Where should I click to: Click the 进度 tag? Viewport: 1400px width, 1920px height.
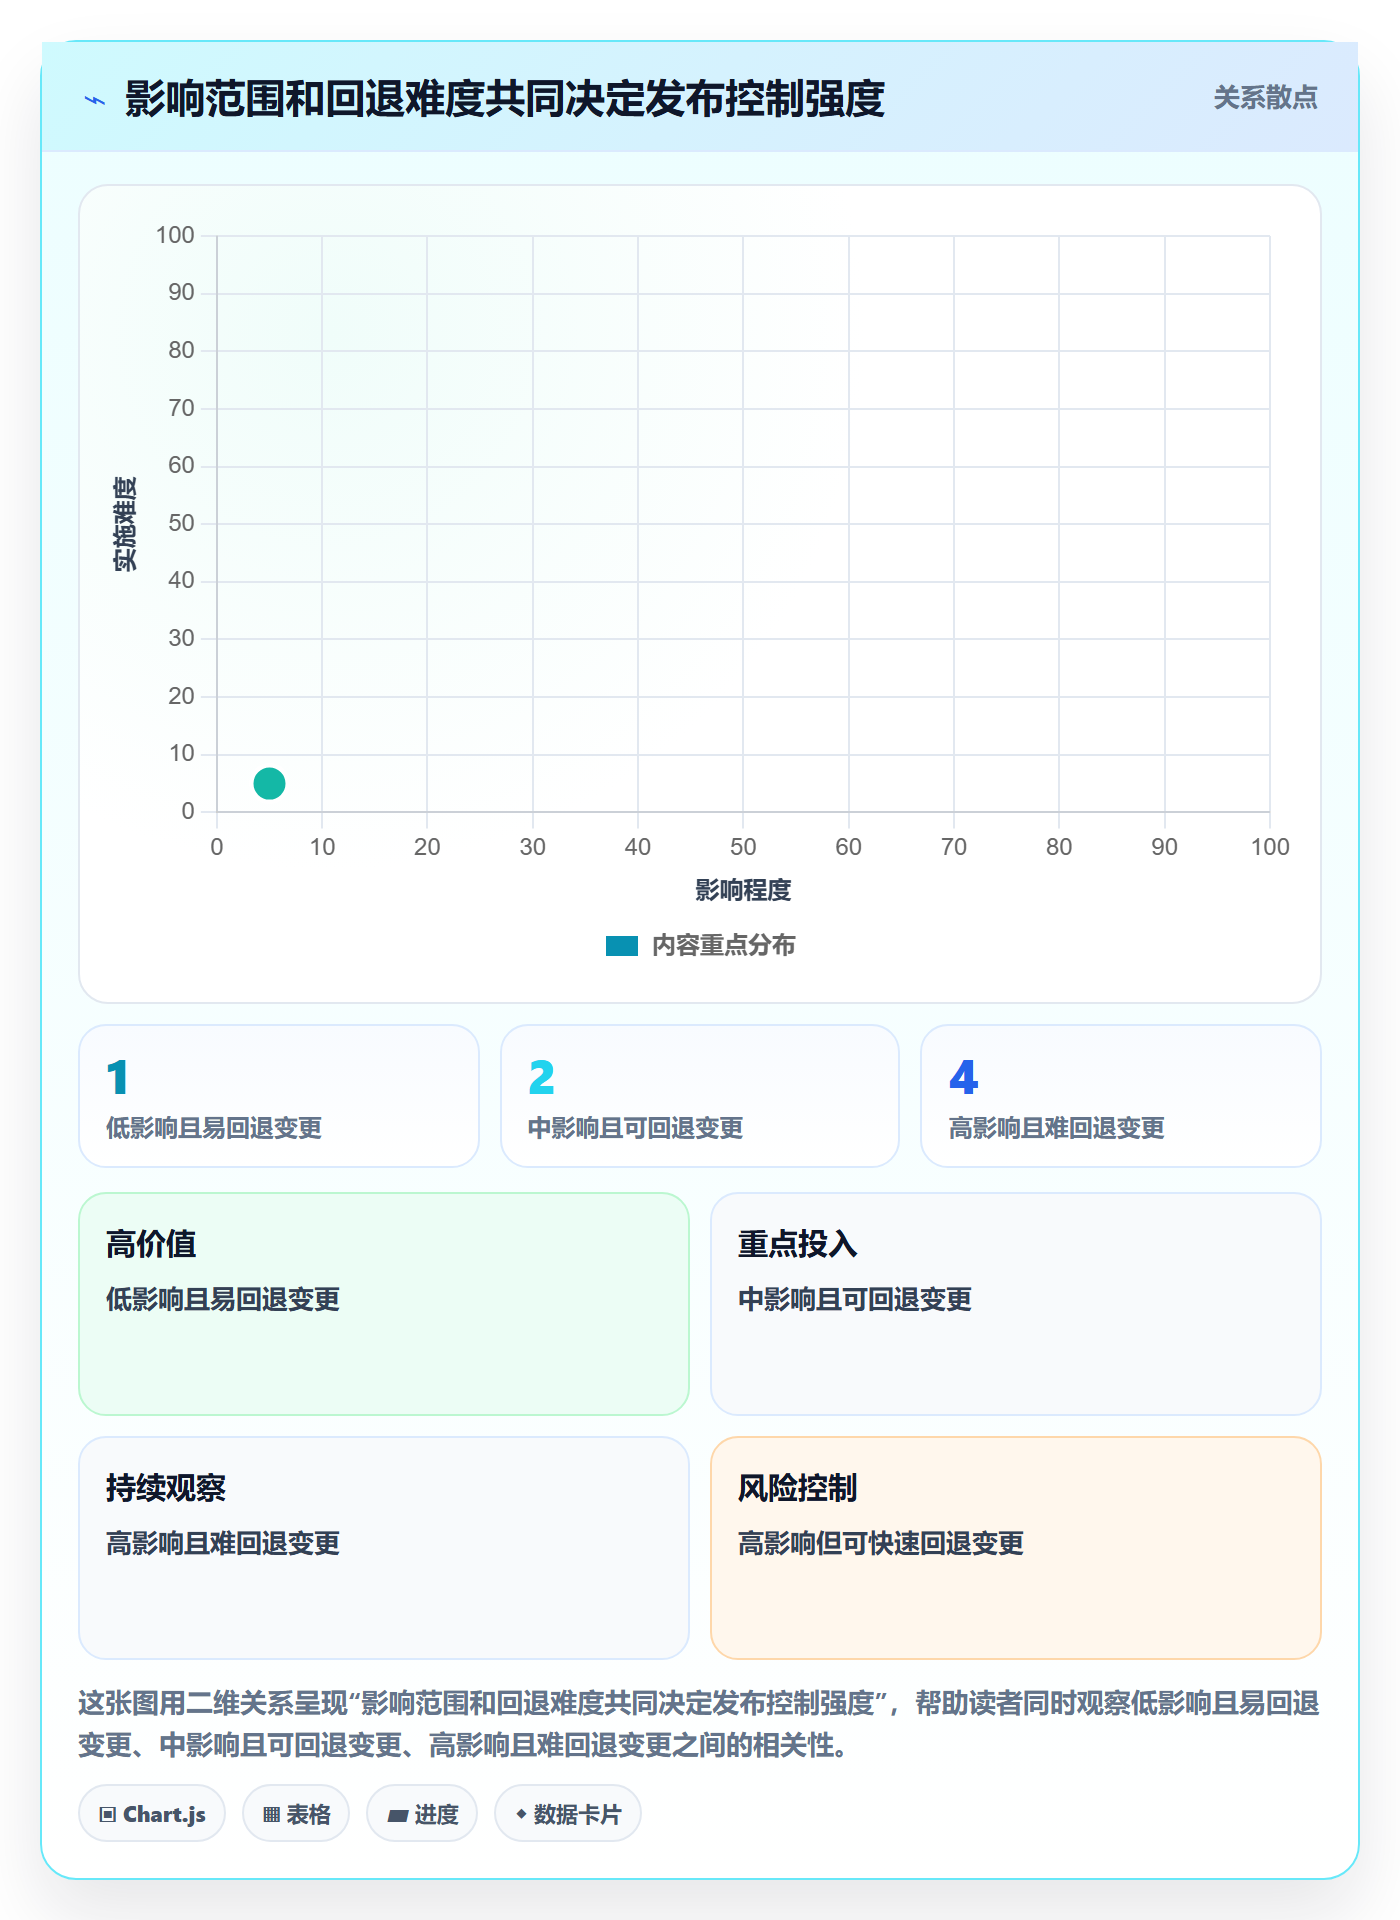tap(422, 1814)
